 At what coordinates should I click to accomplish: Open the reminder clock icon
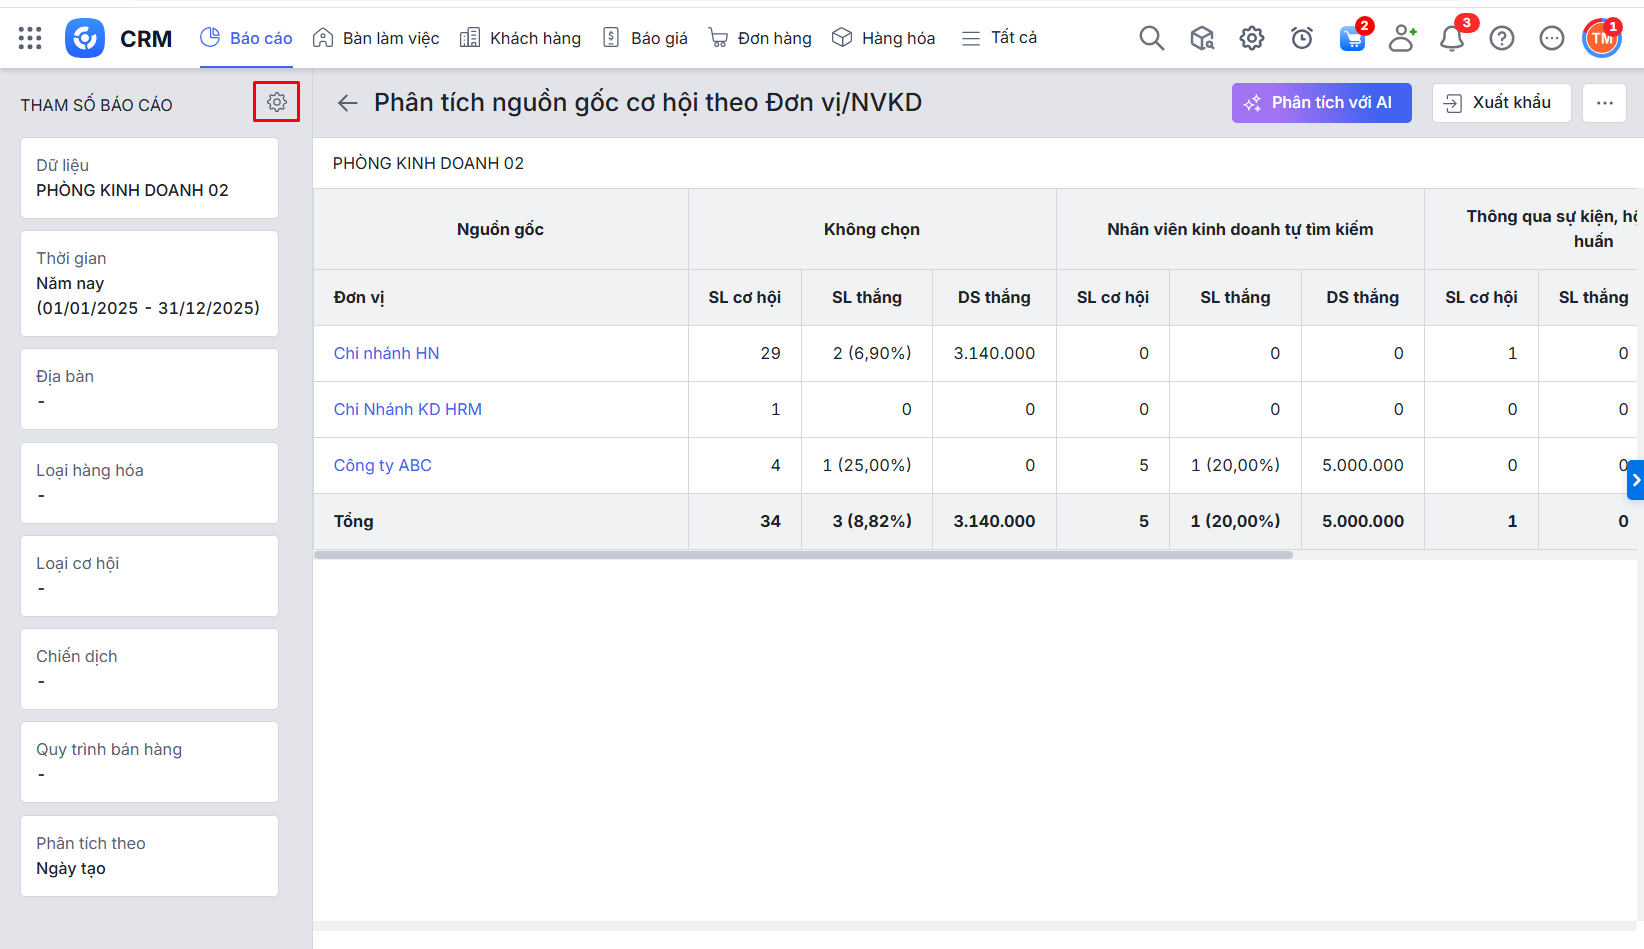1301,38
